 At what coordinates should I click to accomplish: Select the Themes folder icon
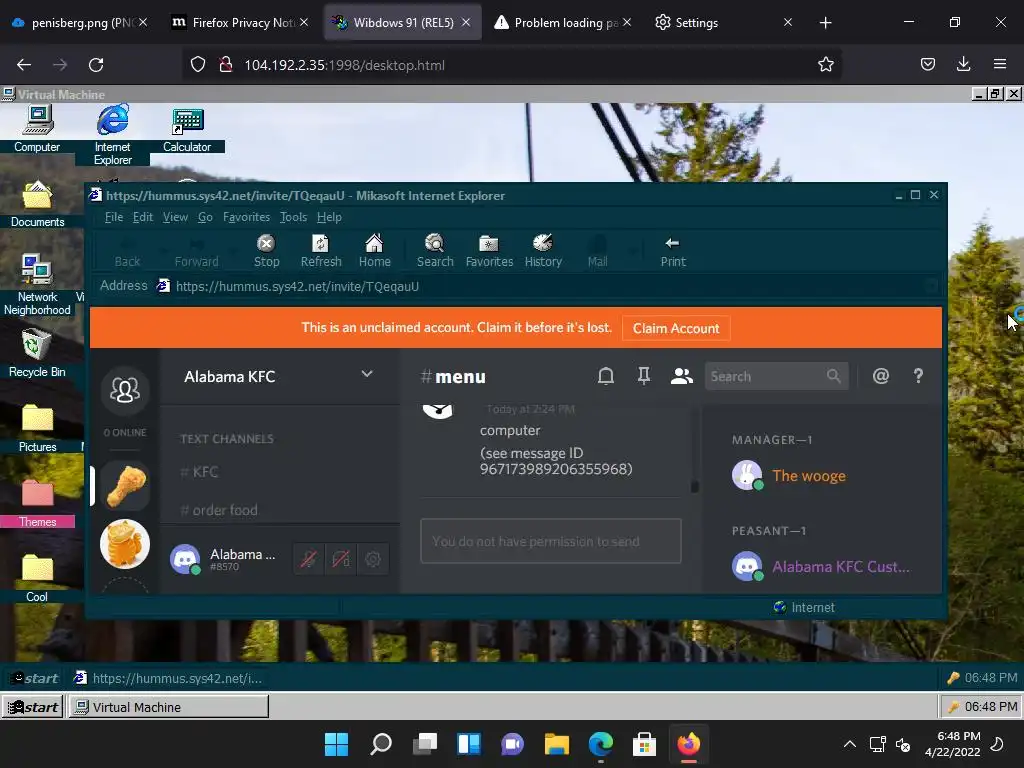click(x=37, y=503)
